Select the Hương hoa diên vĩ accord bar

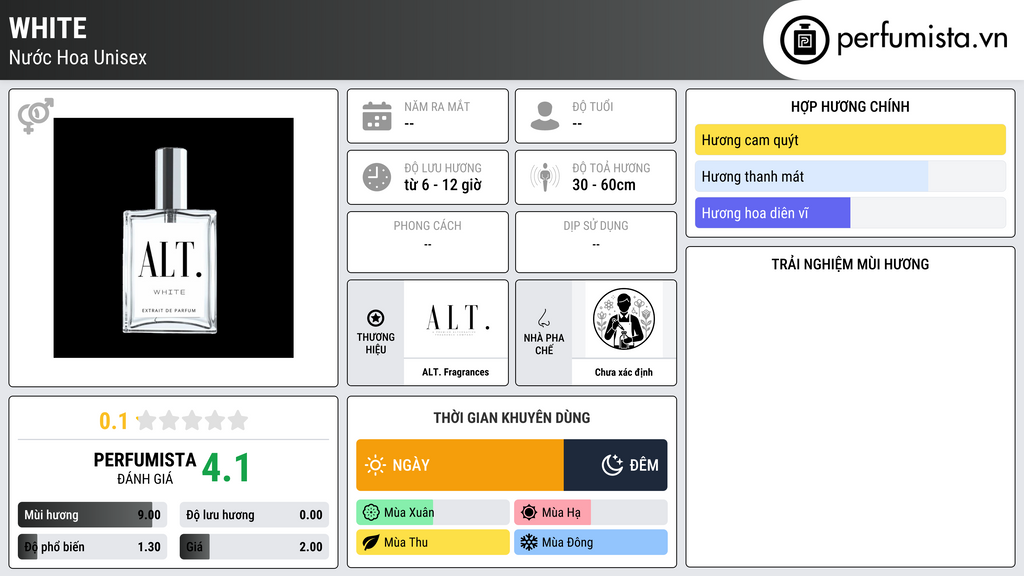[x=850, y=213]
